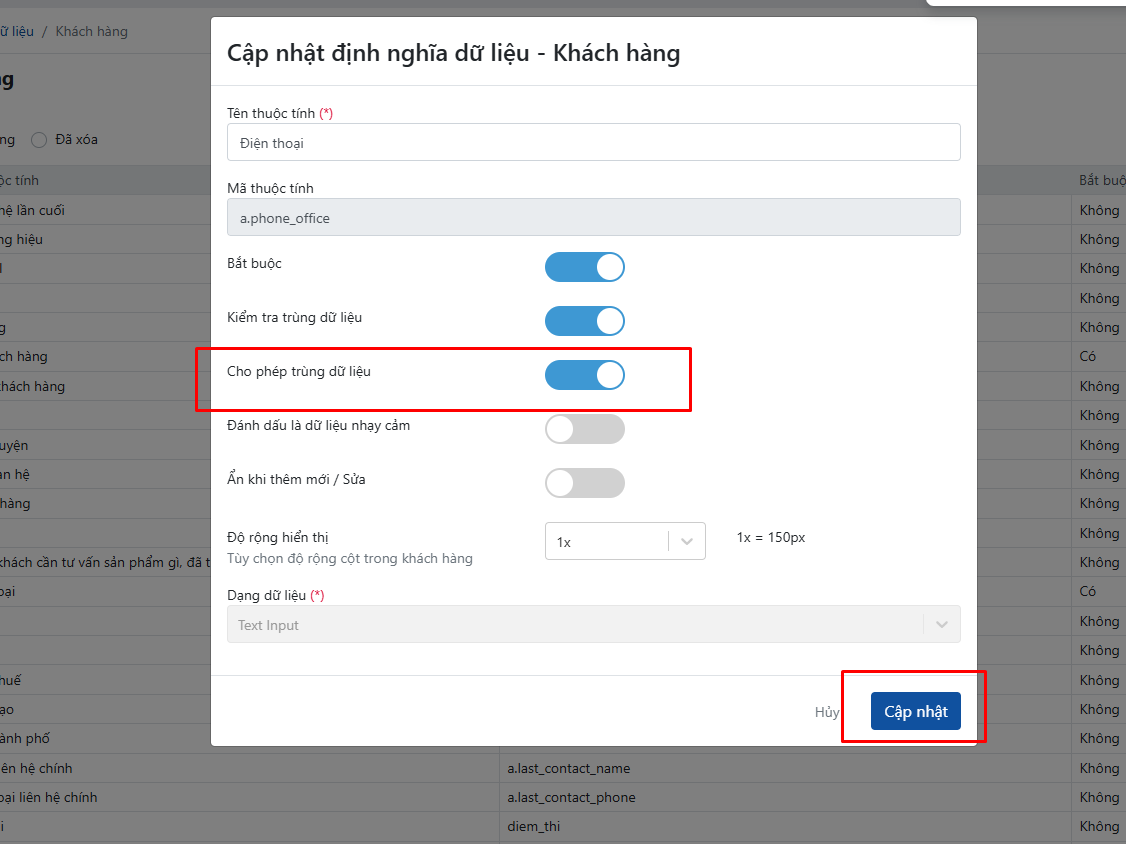Screen dimensions: 1126x844
Task: Disable Kiểm tra trùng dữ liệu switch
Action: (584, 321)
